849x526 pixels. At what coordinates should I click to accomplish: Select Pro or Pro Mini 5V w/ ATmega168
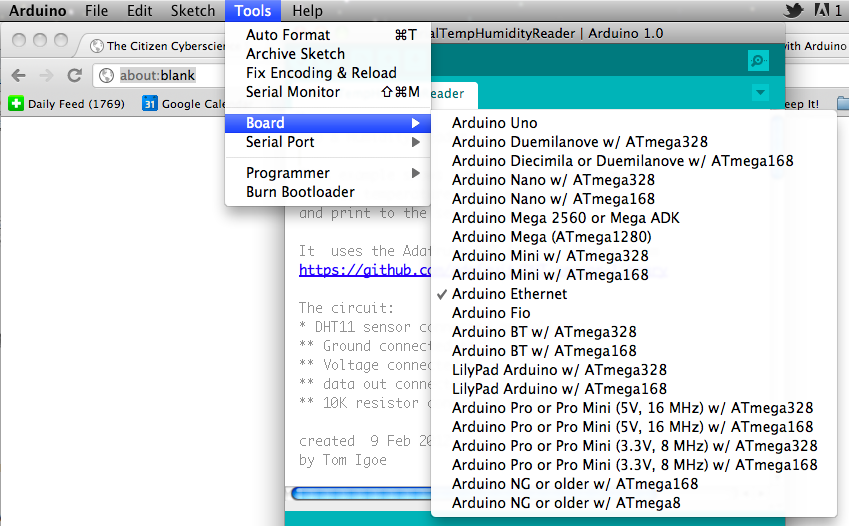pos(634,426)
